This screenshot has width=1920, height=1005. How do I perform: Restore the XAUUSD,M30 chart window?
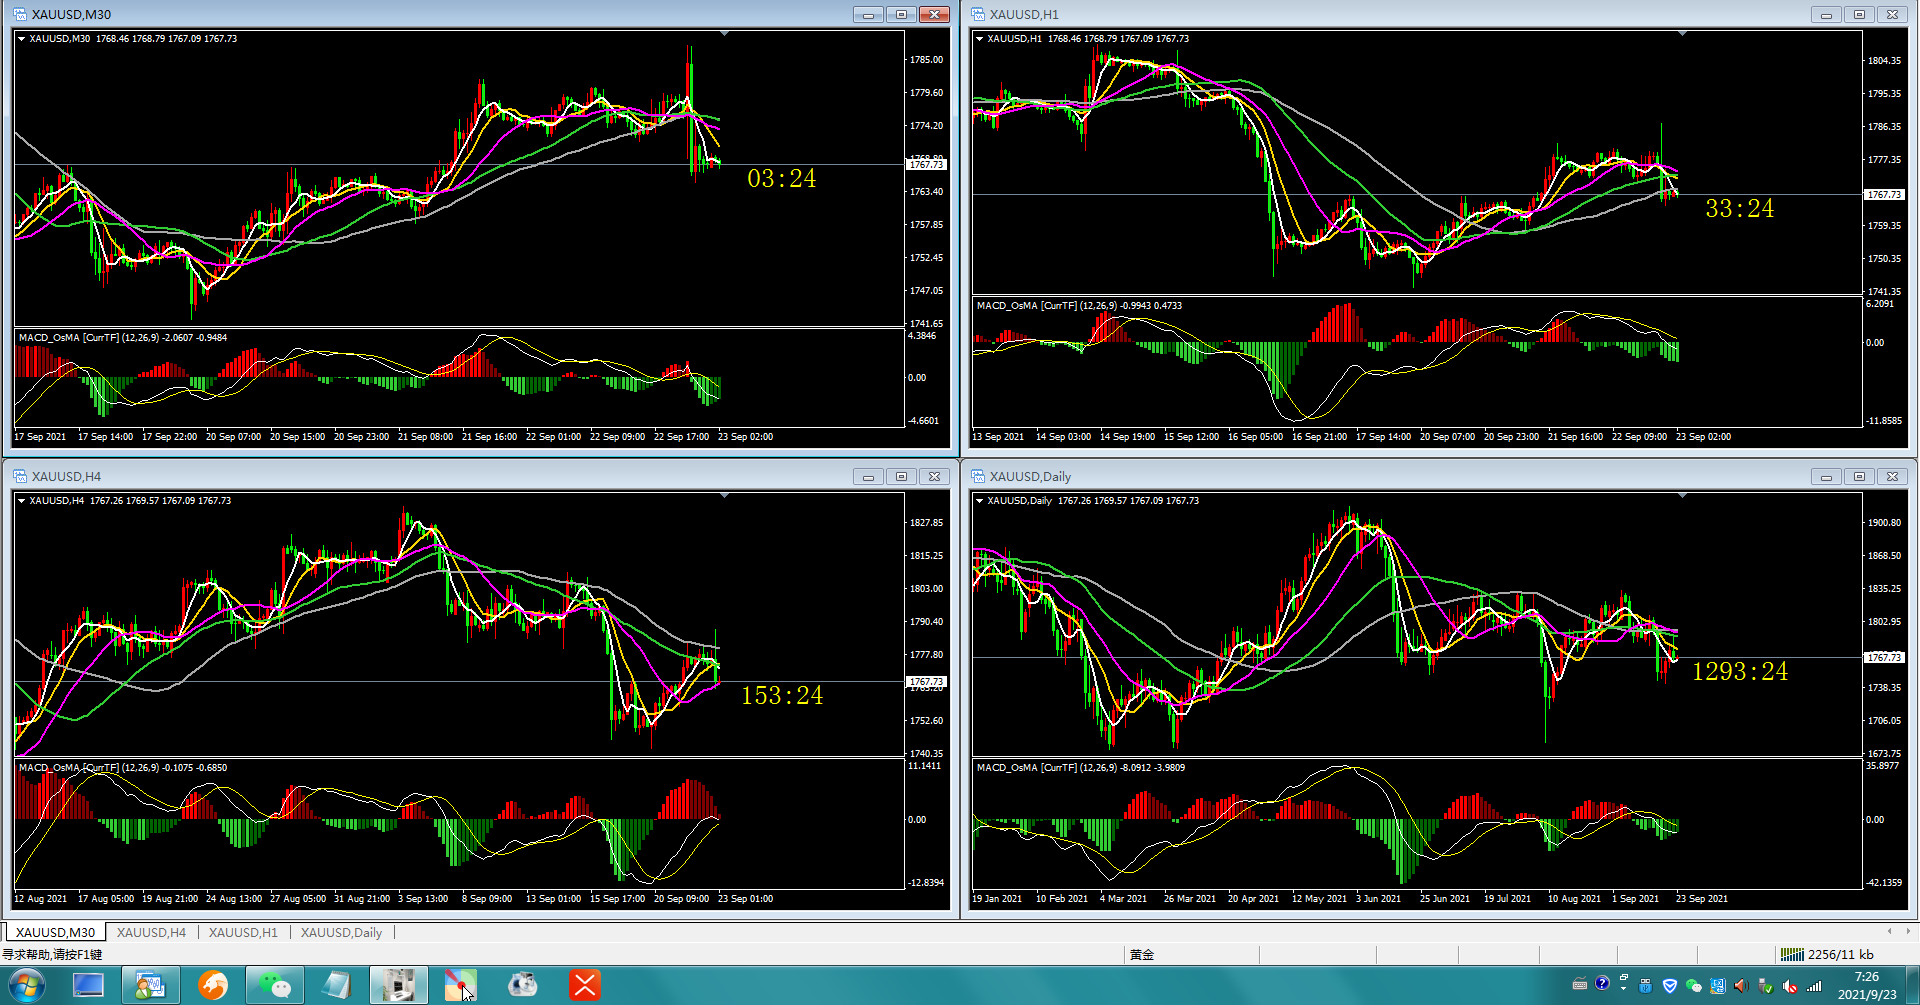[901, 14]
